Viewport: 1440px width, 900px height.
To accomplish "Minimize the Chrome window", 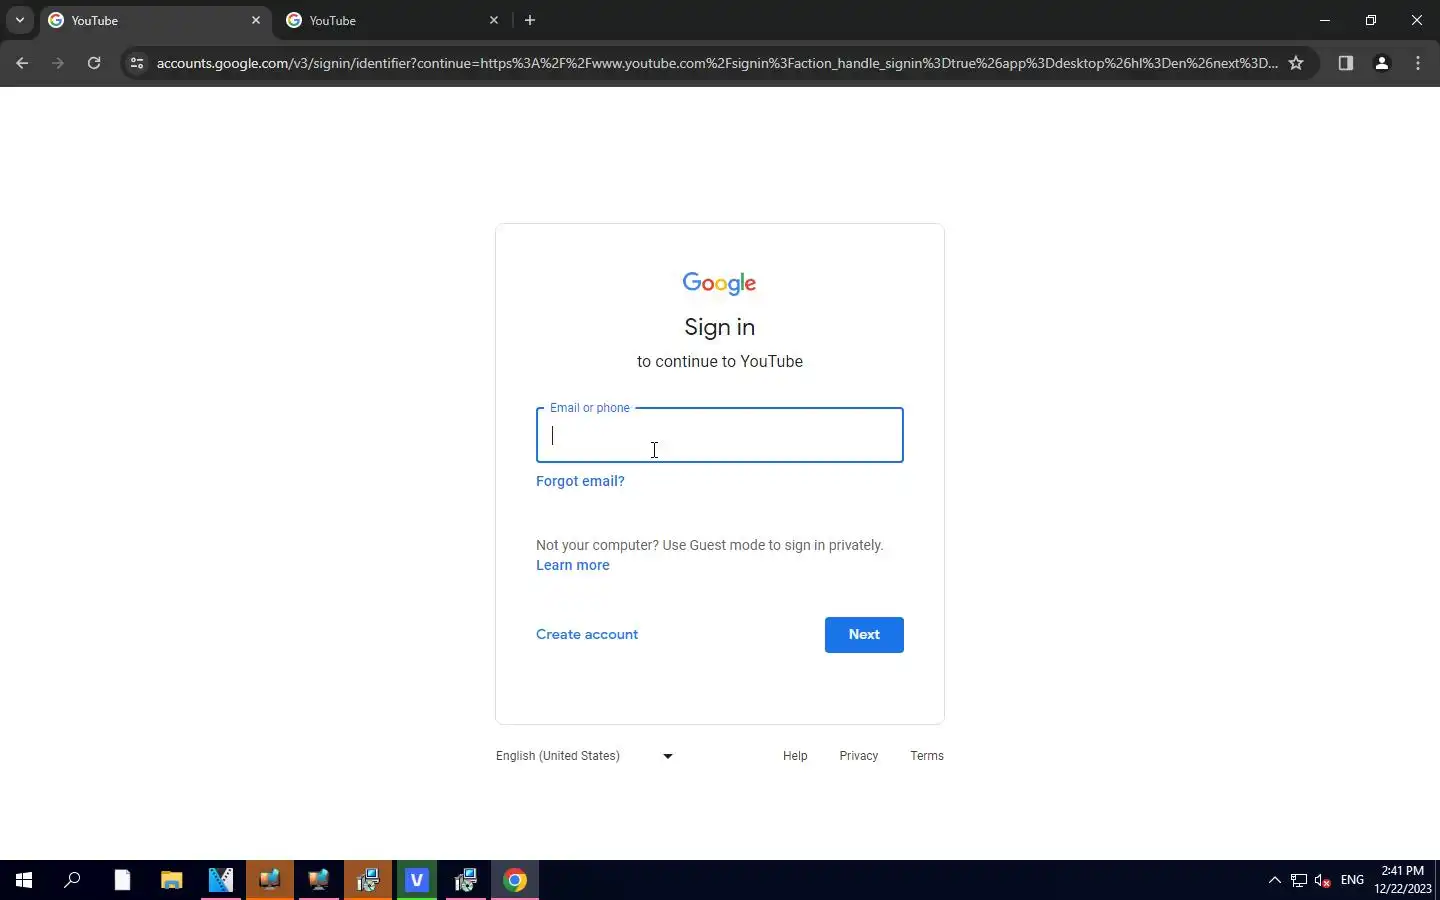I will click(1325, 20).
